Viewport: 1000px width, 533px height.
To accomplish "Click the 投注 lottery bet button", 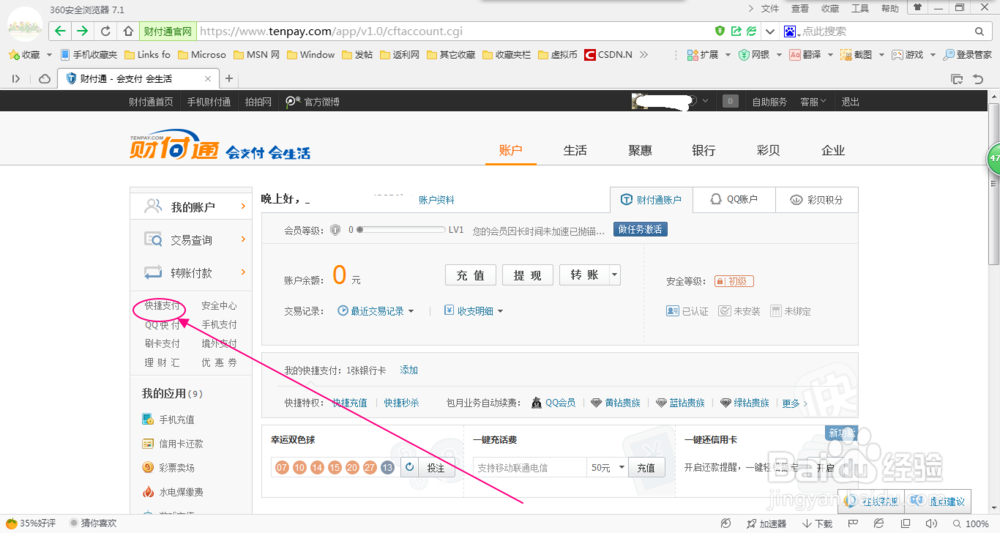I will pyautogui.click(x=436, y=467).
